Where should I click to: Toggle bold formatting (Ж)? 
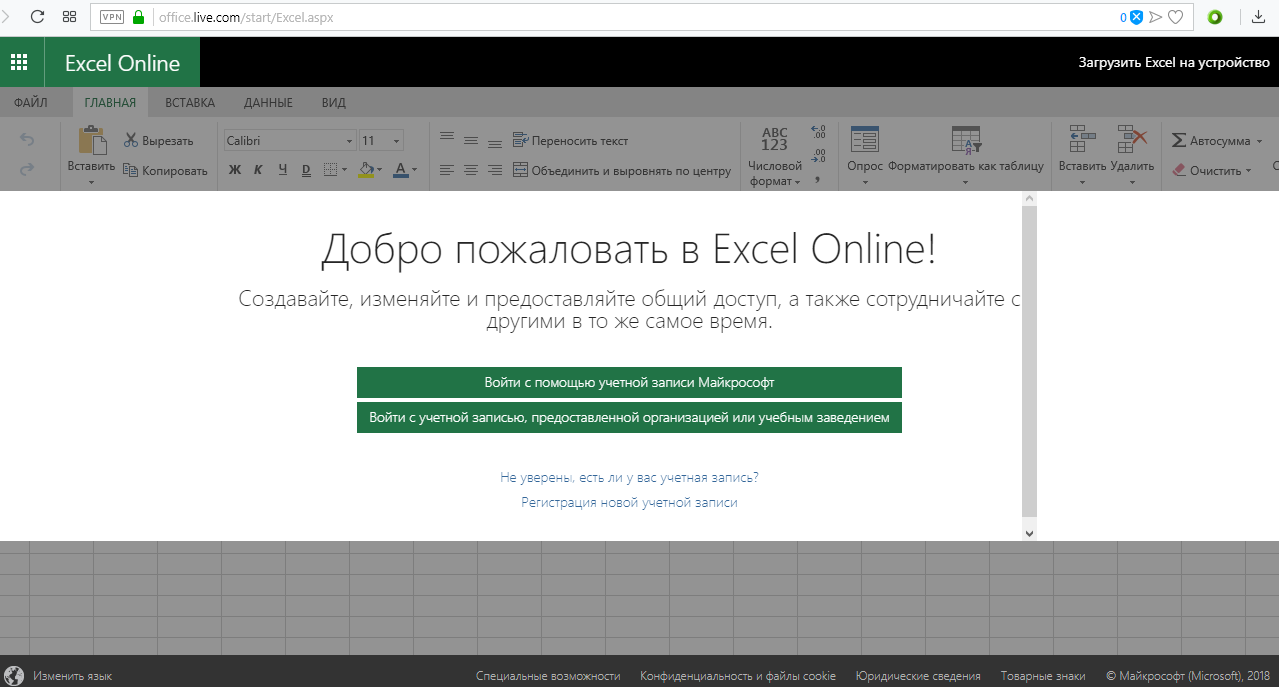click(235, 170)
